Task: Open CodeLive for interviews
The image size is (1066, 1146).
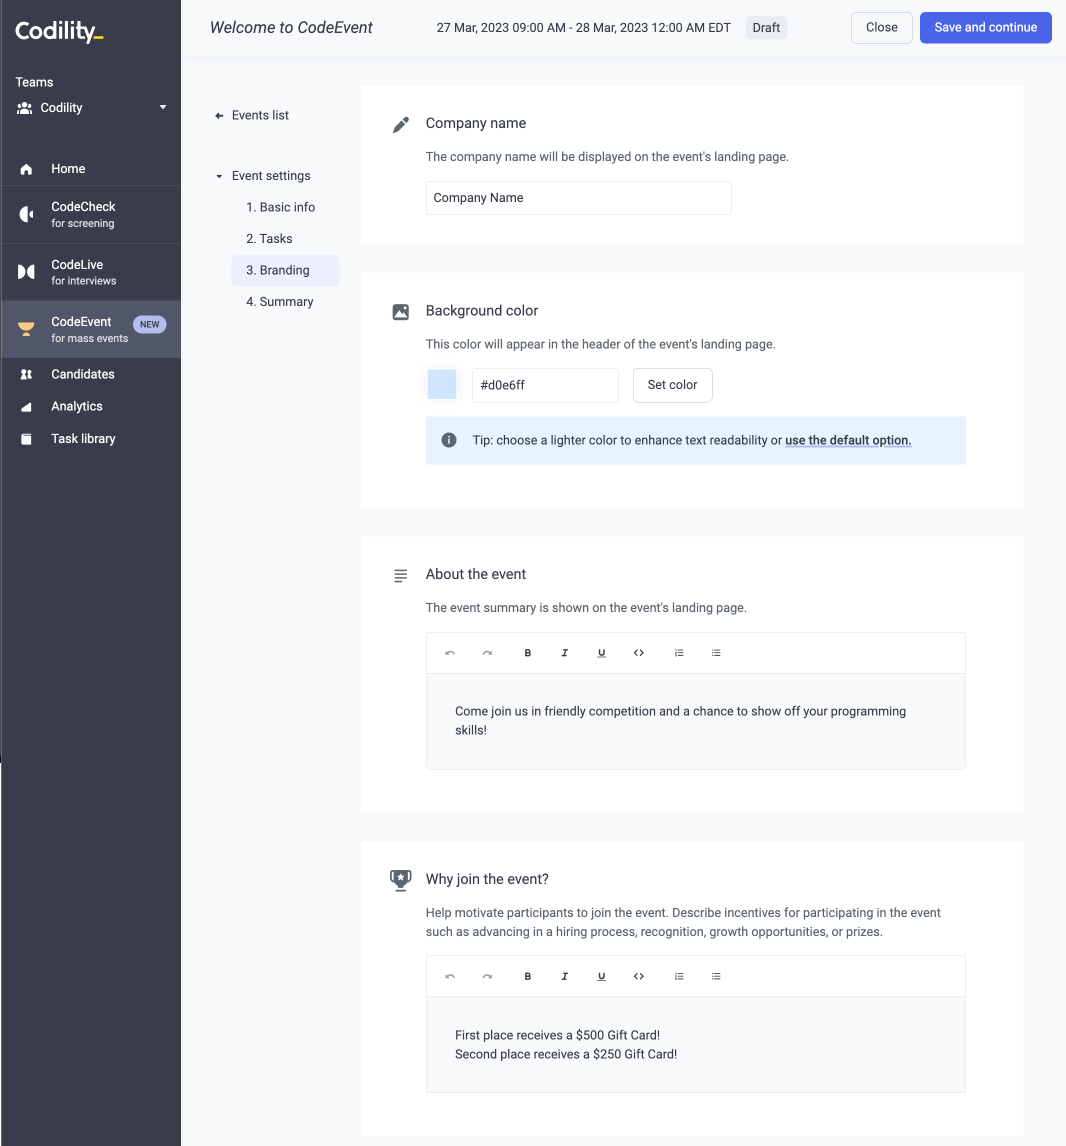Action: 91,272
